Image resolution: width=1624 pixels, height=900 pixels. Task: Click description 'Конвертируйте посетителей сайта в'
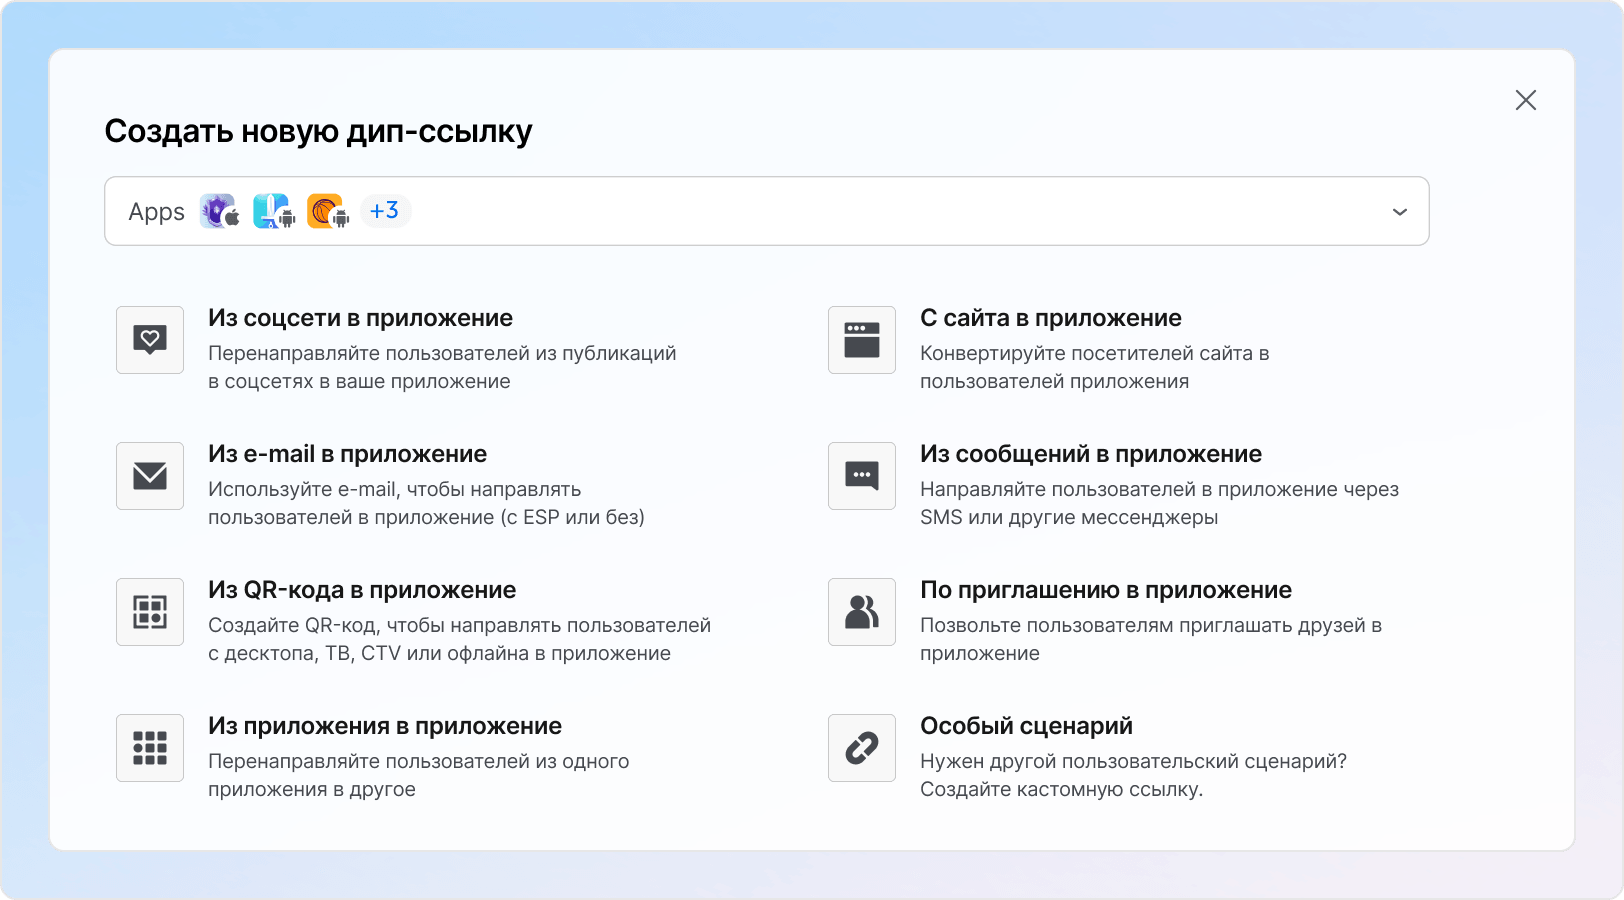pos(1095,353)
